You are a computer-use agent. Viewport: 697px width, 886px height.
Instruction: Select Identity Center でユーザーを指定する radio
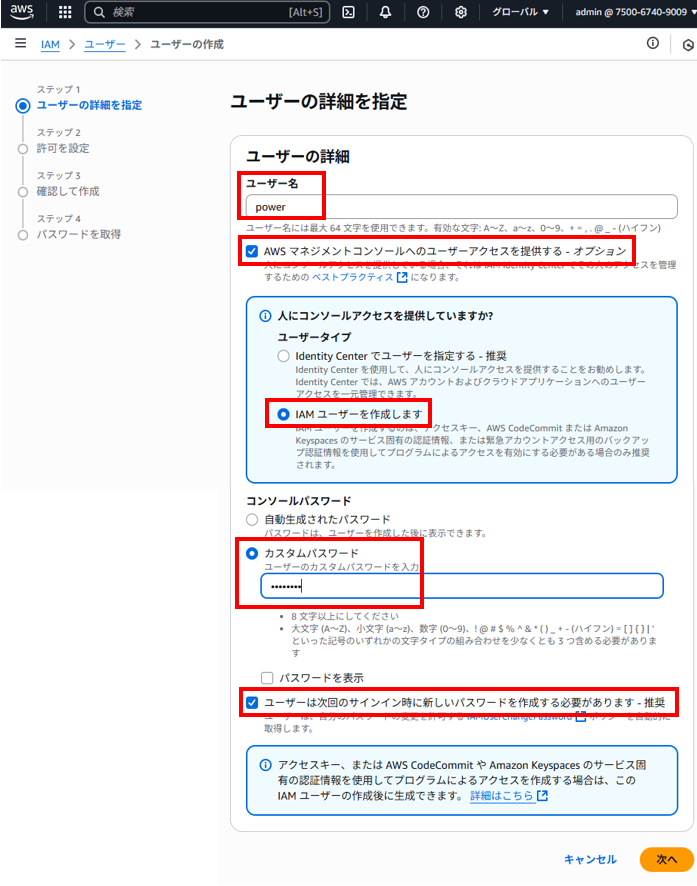click(x=283, y=356)
